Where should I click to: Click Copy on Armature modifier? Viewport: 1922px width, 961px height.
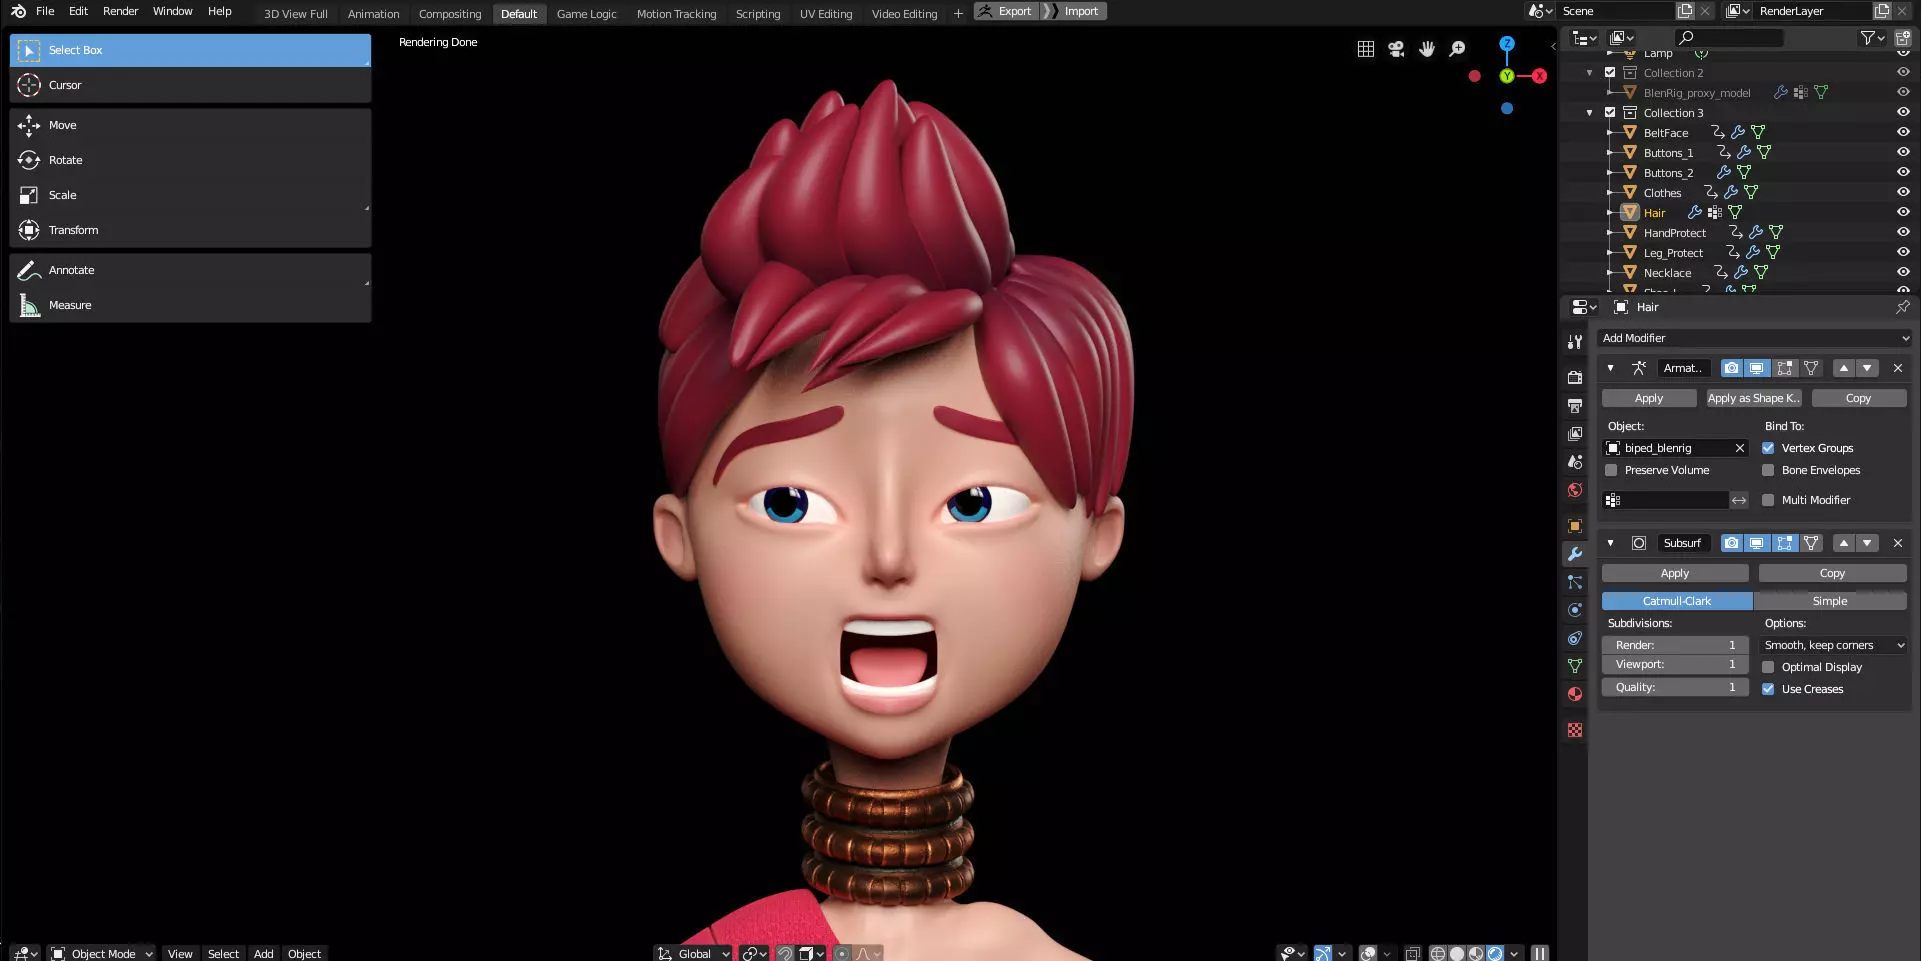1858,398
